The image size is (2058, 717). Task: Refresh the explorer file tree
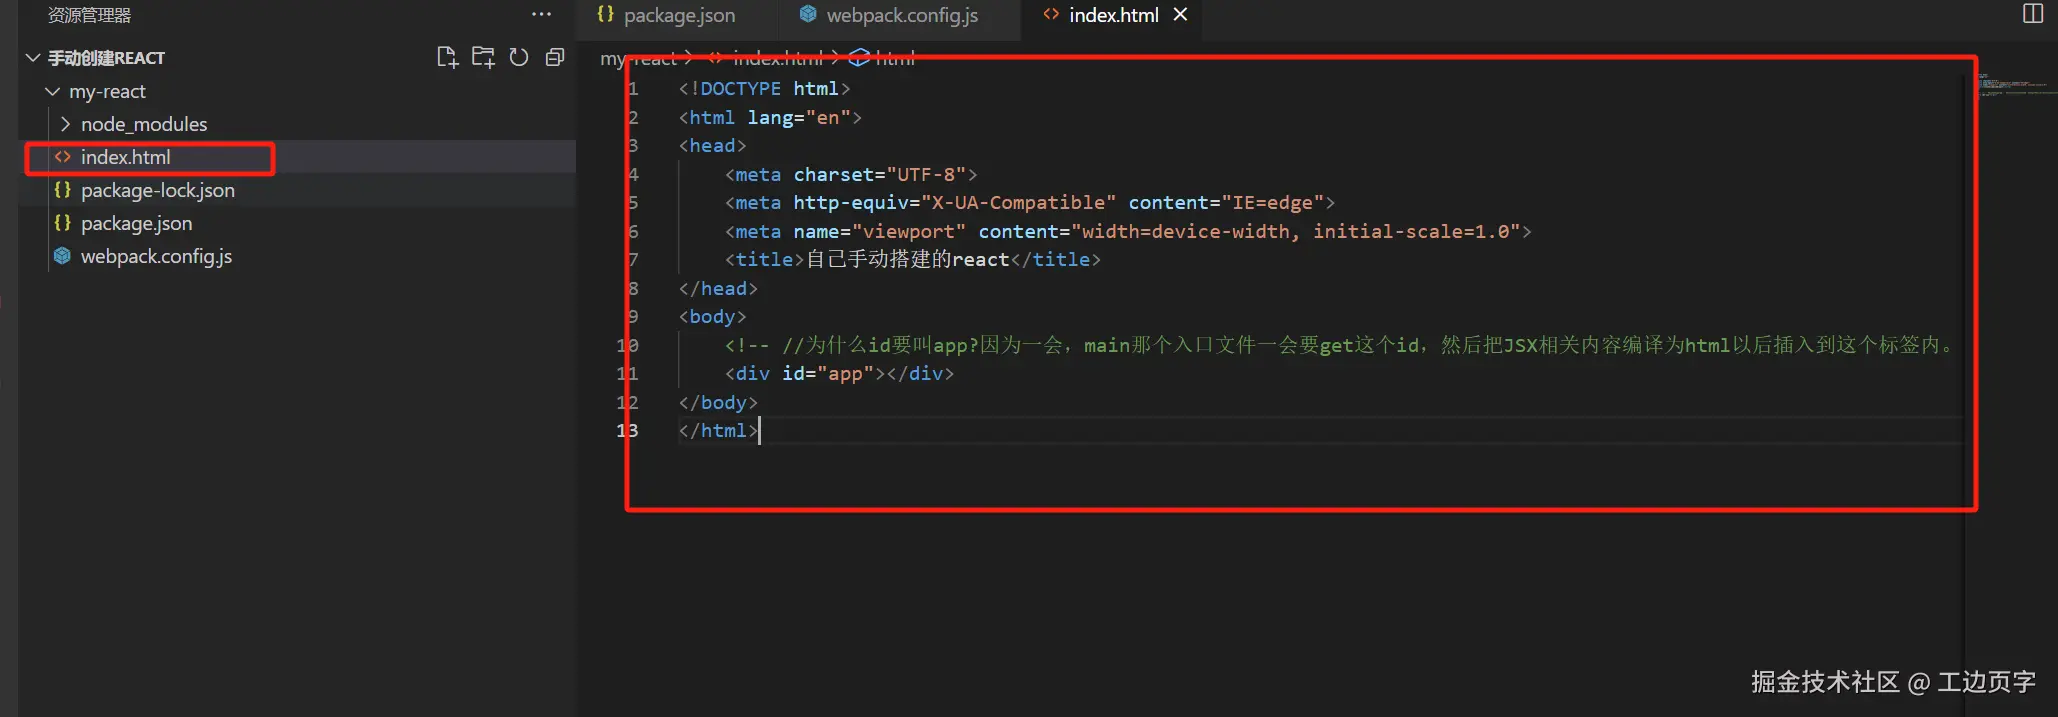(519, 58)
